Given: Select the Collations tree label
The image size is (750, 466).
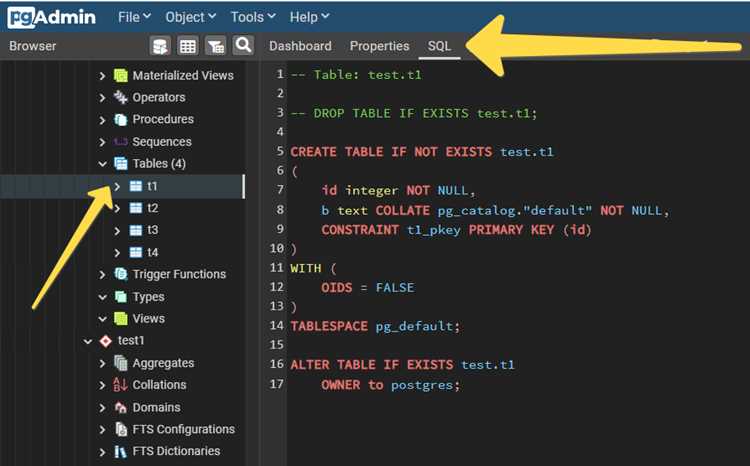Looking at the screenshot, I should pyautogui.click(x=159, y=385).
